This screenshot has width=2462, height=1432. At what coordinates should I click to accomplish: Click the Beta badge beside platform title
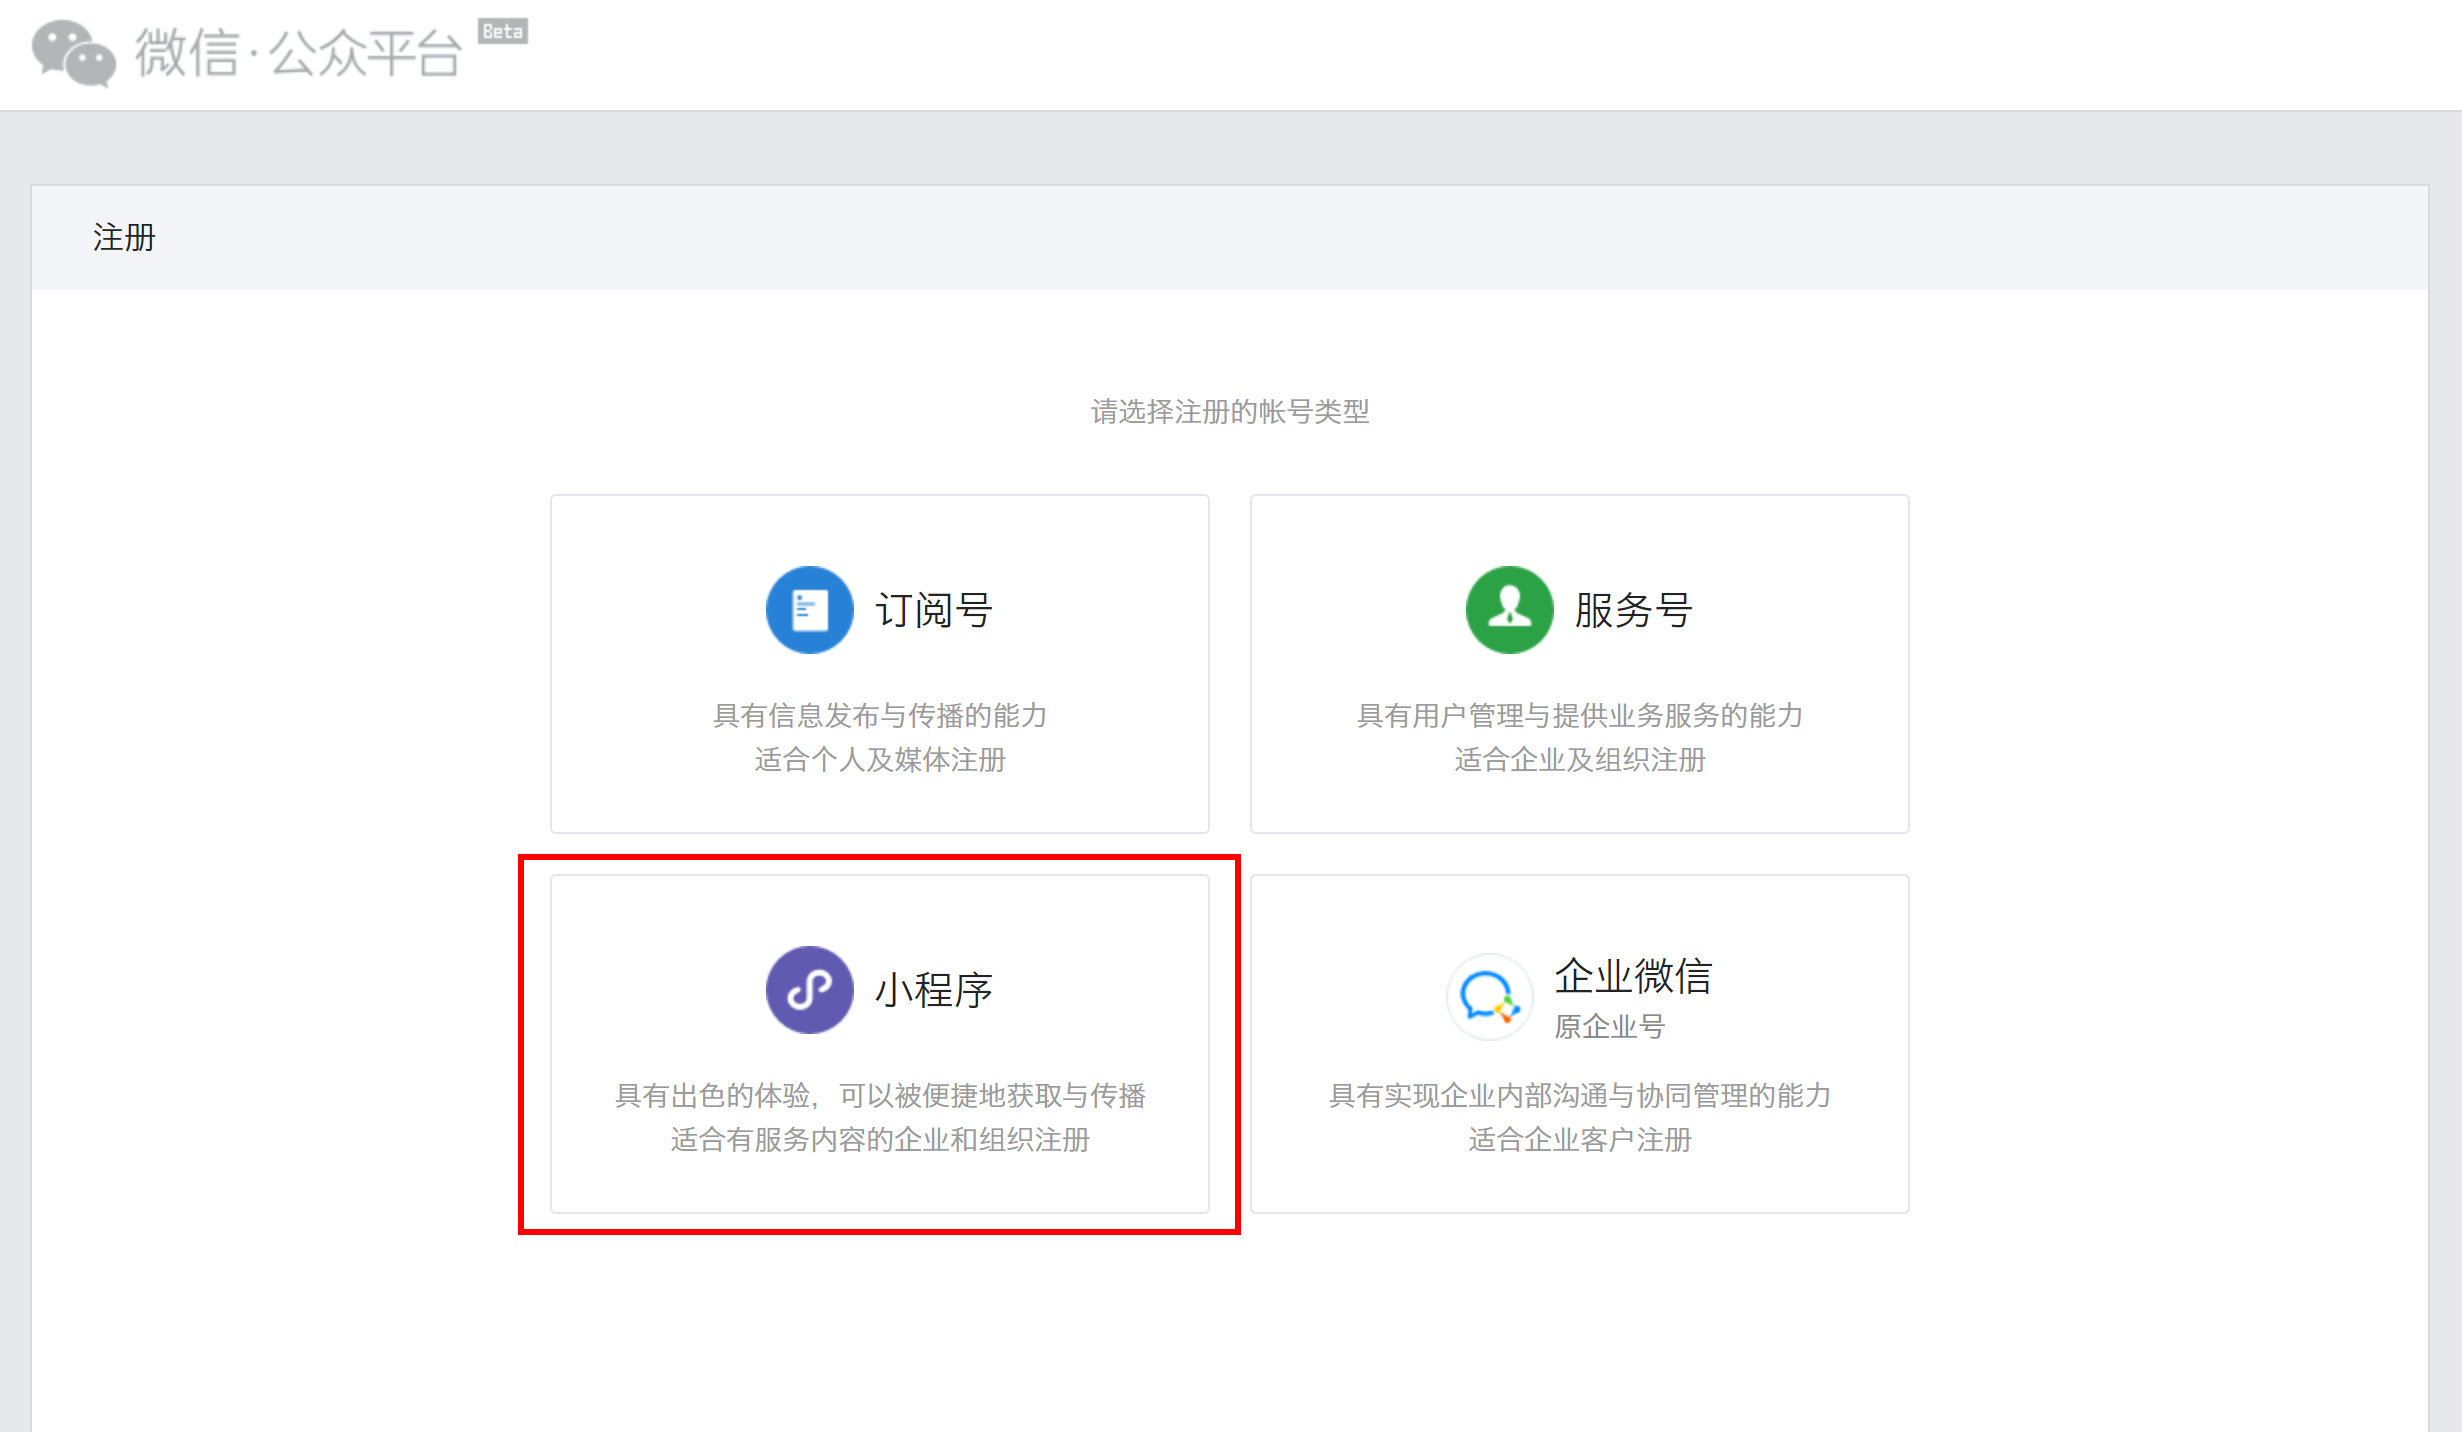tap(503, 31)
